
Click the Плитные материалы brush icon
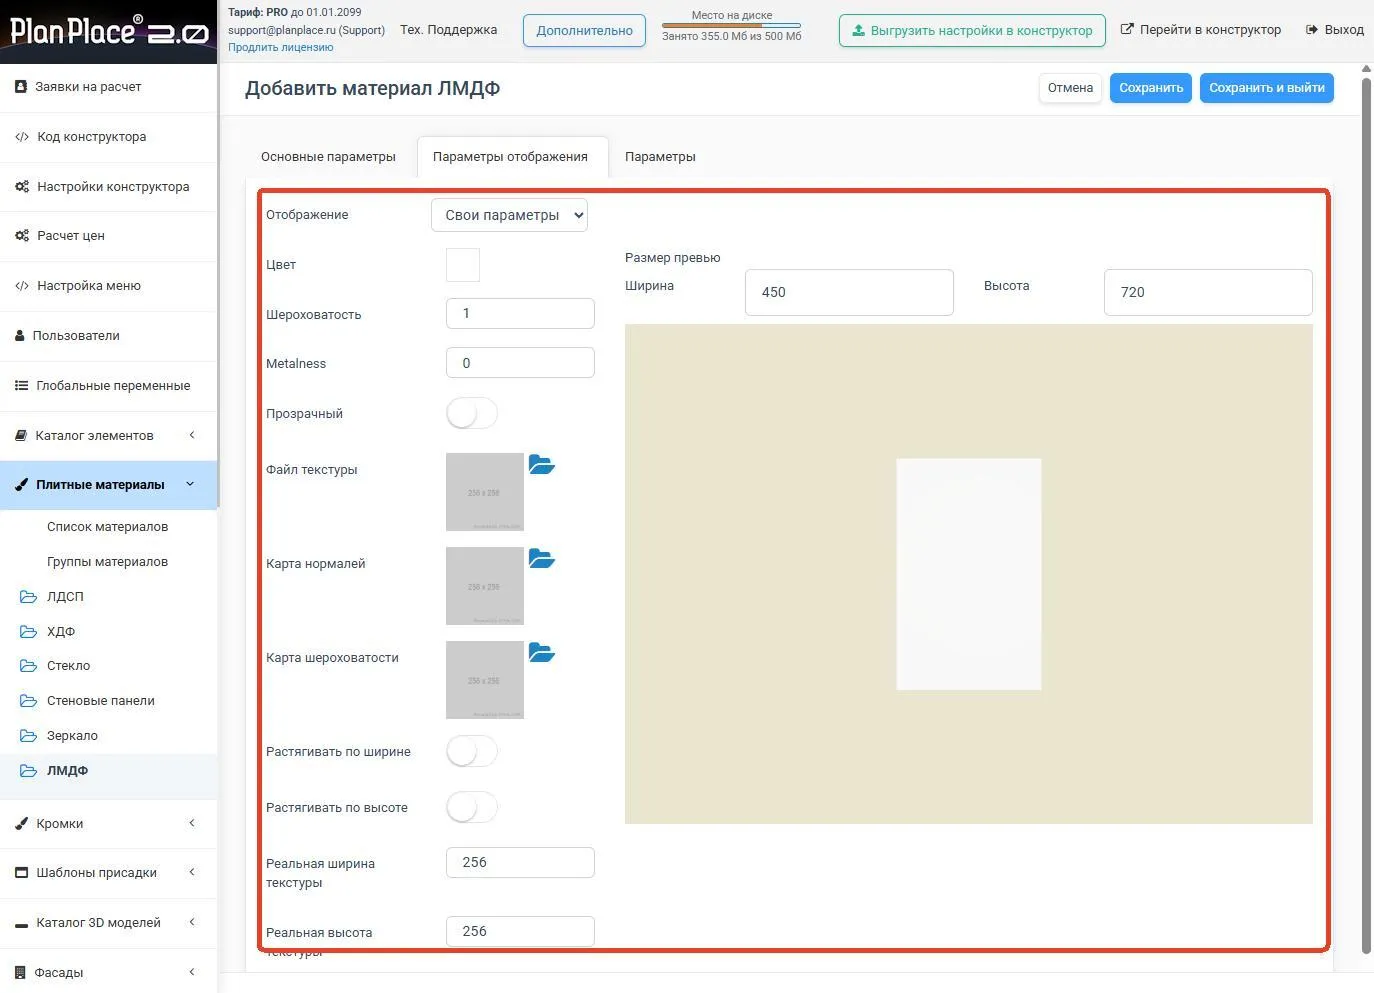[x=22, y=485]
